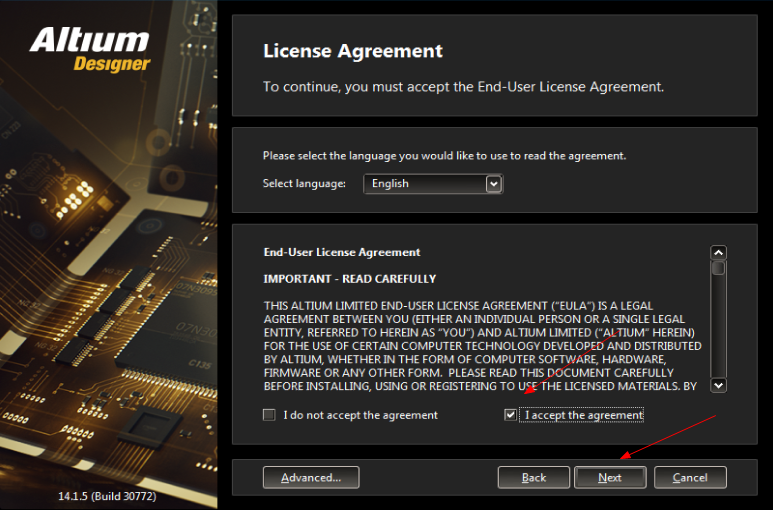Check the 'I do not accept' checkbox
This screenshot has width=773, height=510.
pyautogui.click(x=268, y=415)
